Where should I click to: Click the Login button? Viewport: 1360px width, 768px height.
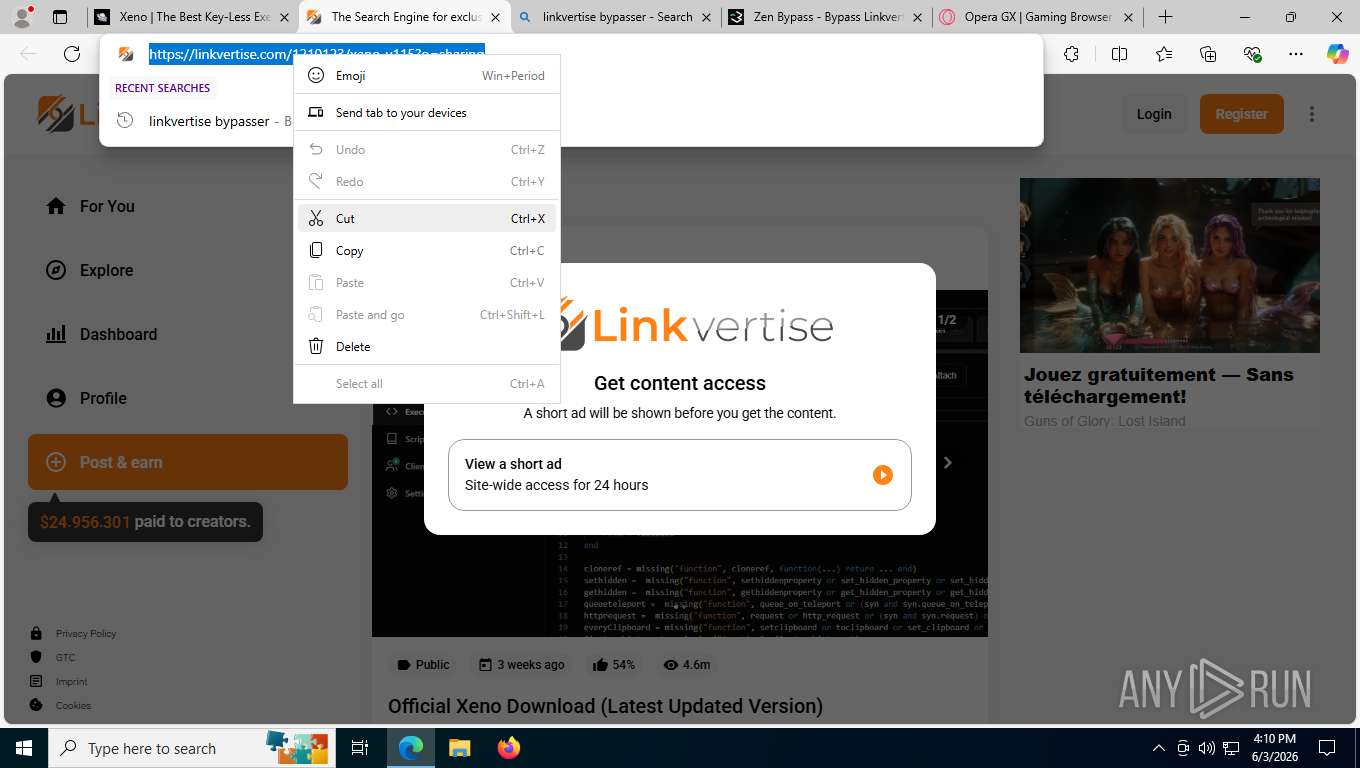point(1154,114)
